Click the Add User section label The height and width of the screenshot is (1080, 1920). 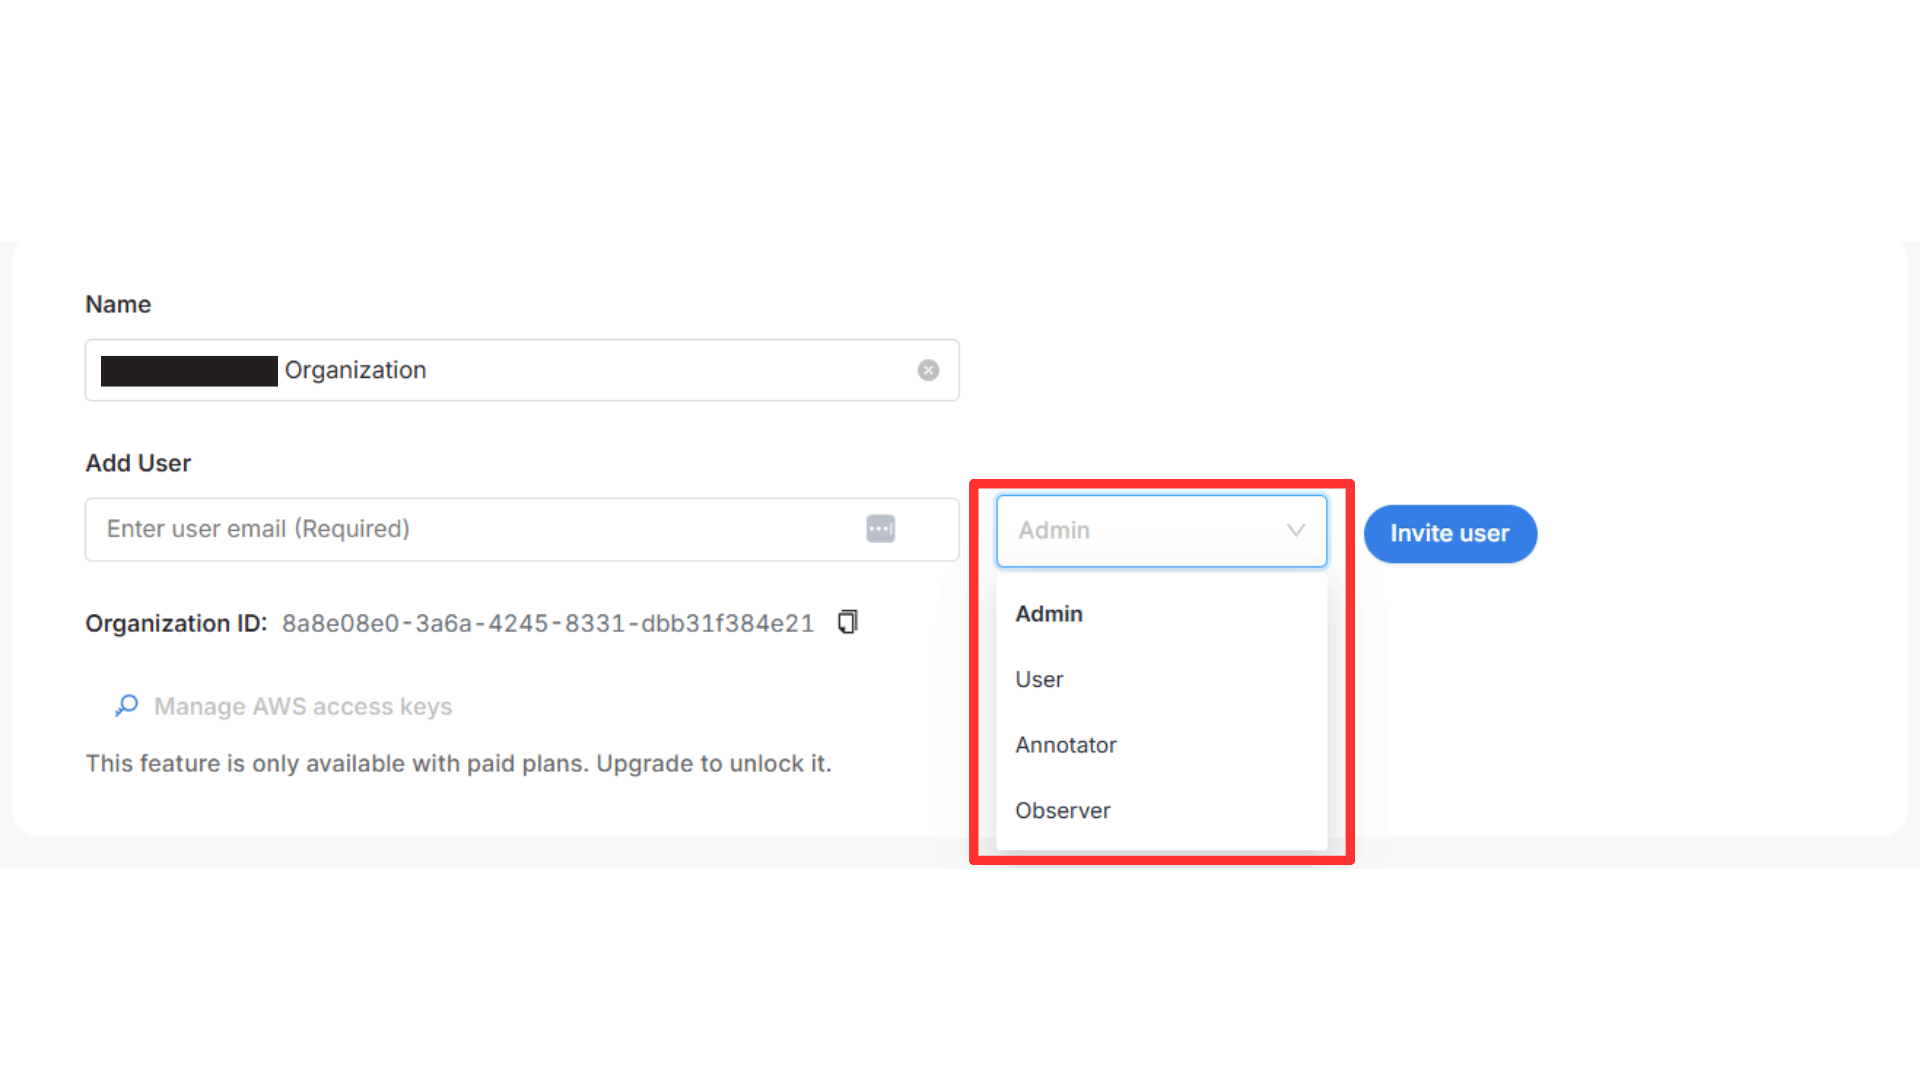coord(138,463)
